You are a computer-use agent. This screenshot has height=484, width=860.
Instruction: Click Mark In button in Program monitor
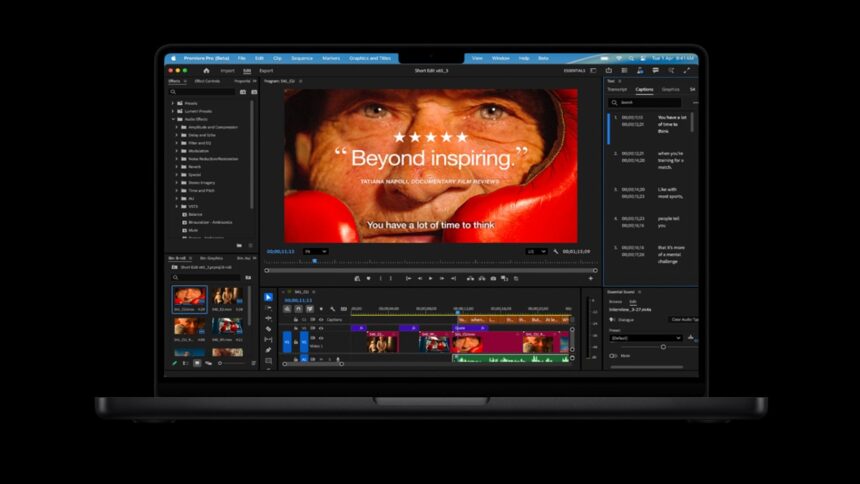381,279
